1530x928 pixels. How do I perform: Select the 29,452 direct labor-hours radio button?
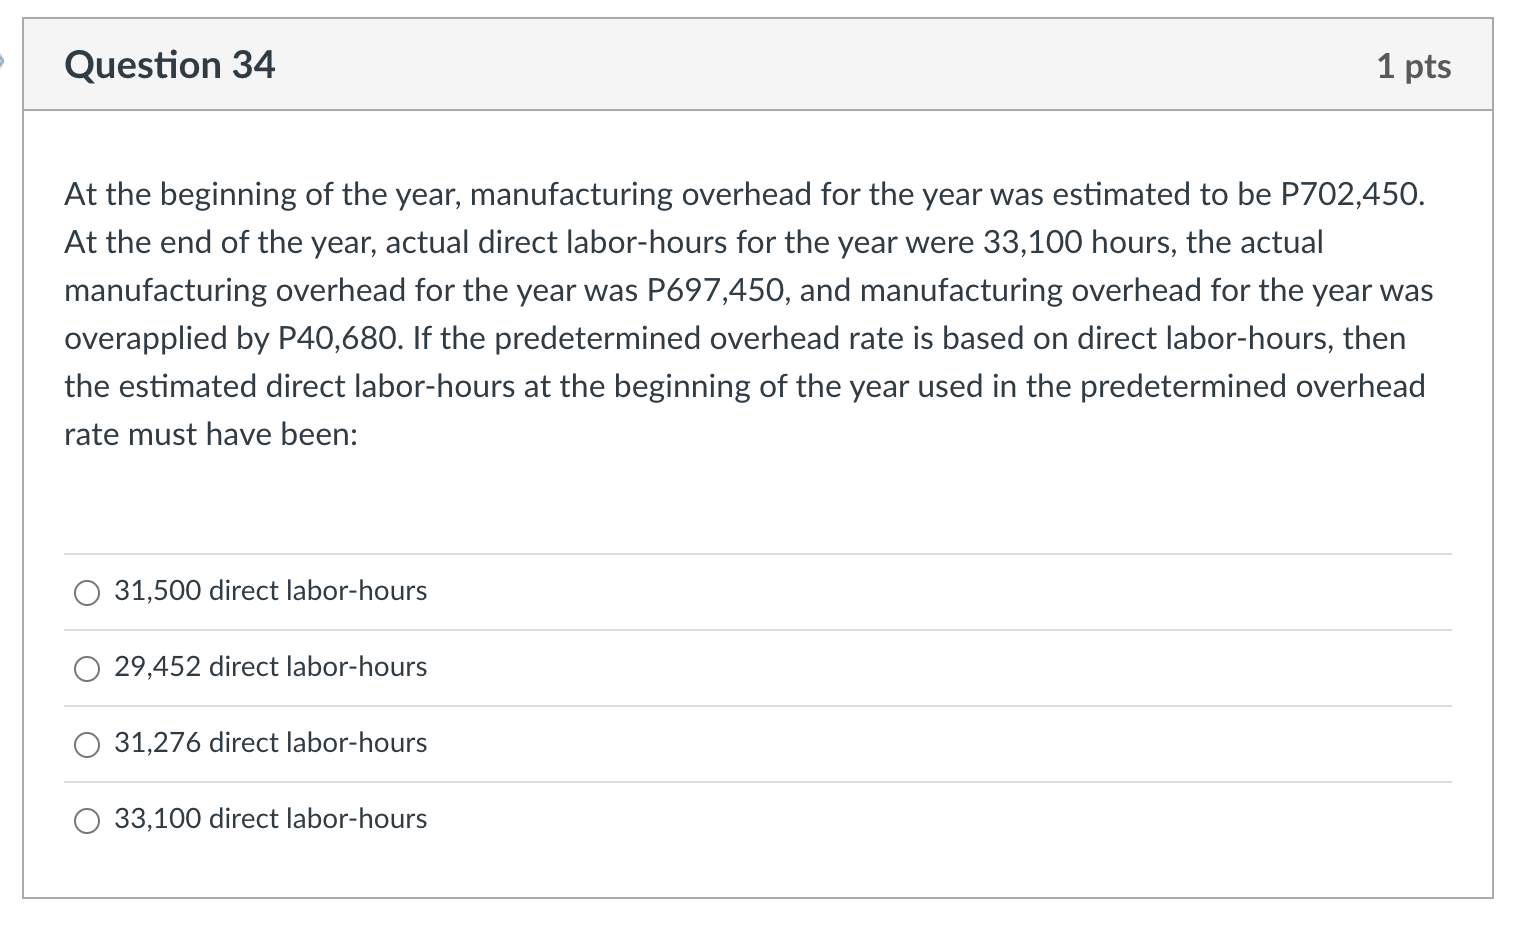coord(87,668)
